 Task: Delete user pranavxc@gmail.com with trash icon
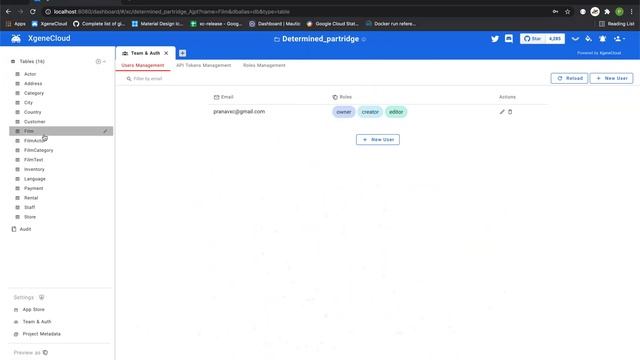point(510,112)
